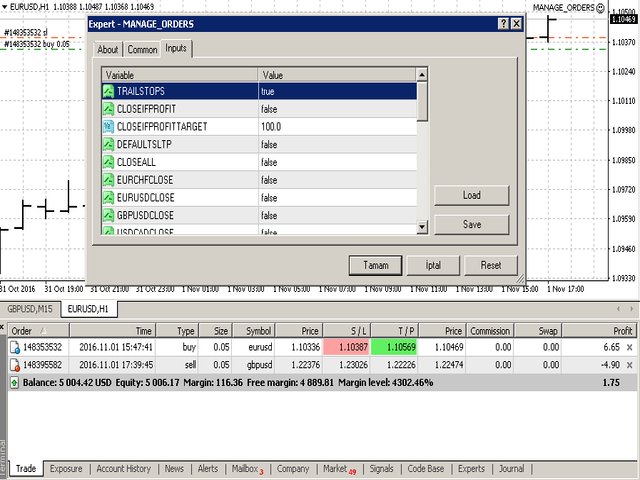This screenshot has height=480, width=640.
Task: Click the Commission column header
Action: pos(490,331)
